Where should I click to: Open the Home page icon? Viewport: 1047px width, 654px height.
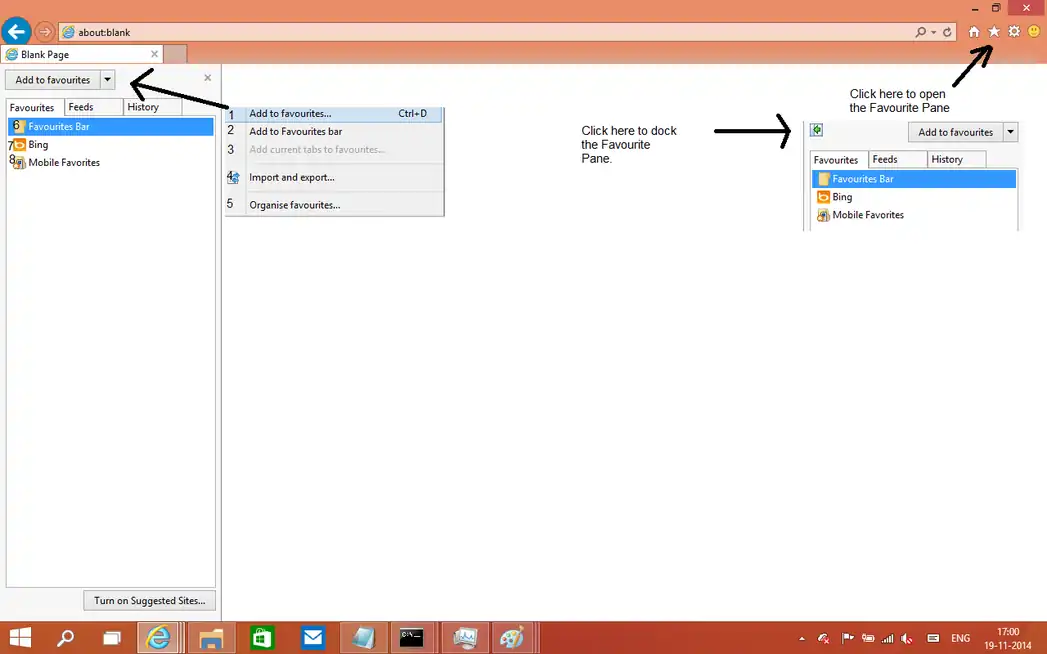click(974, 32)
